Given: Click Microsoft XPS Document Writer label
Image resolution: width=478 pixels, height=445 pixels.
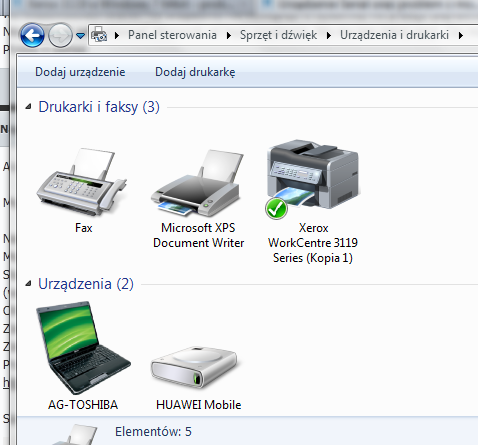Looking at the screenshot, I should (199, 235).
